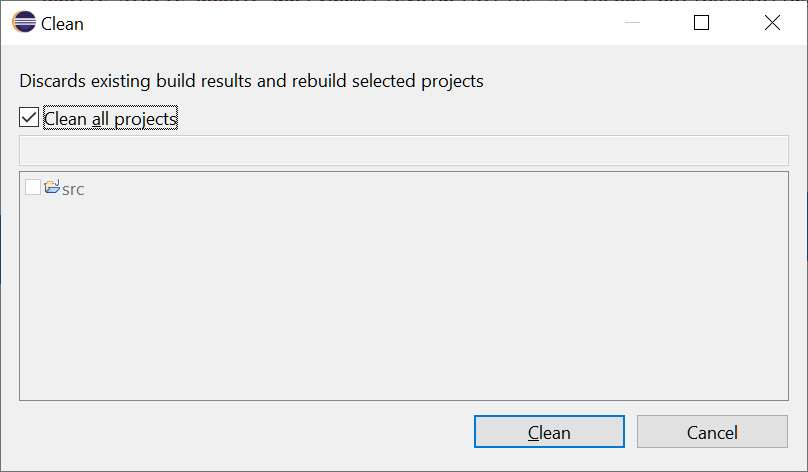The width and height of the screenshot is (808, 472).
Task: Click the 'Clean' title text in the title bar
Action: click(62, 24)
